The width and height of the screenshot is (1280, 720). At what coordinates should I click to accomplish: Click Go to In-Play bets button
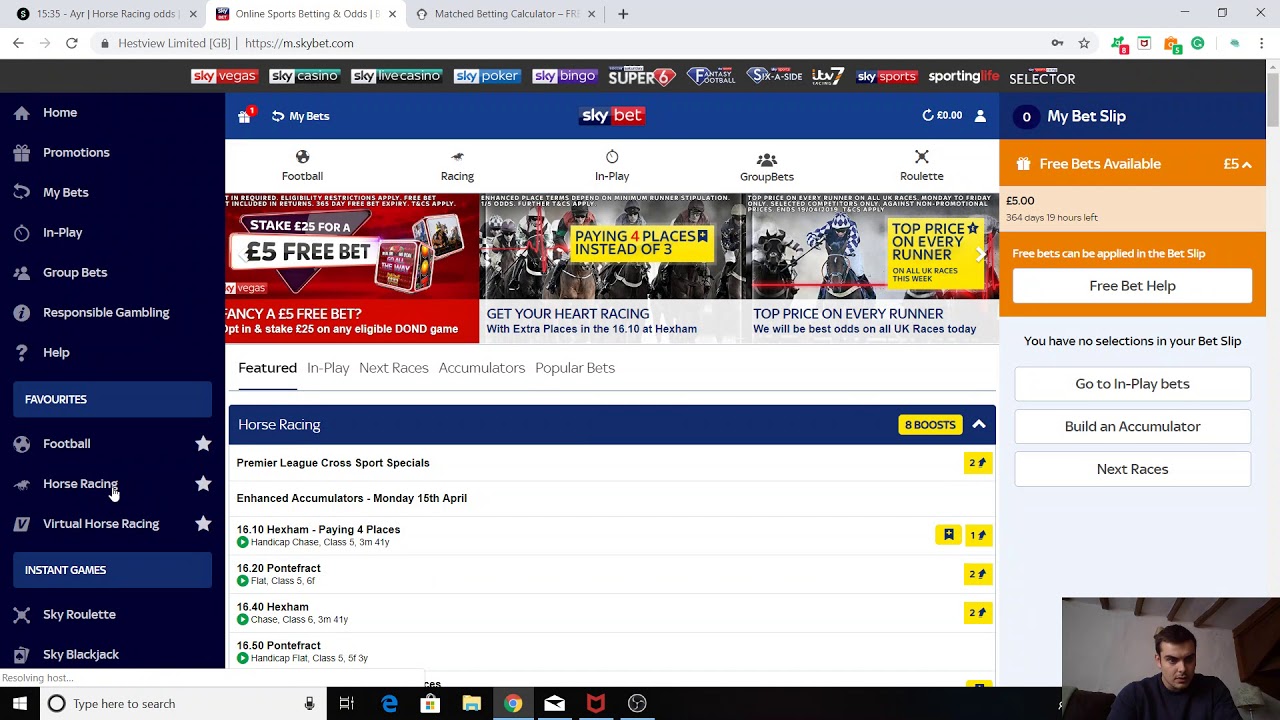click(1132, 384)
